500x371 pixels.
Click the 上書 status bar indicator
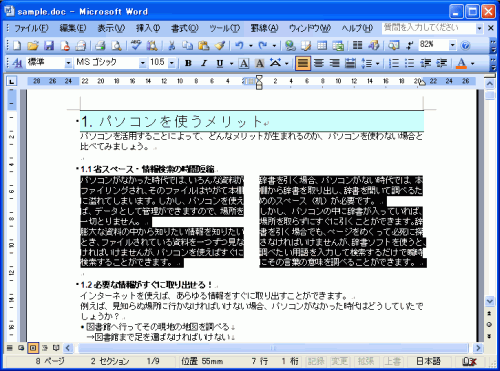[x=392, y=361]
